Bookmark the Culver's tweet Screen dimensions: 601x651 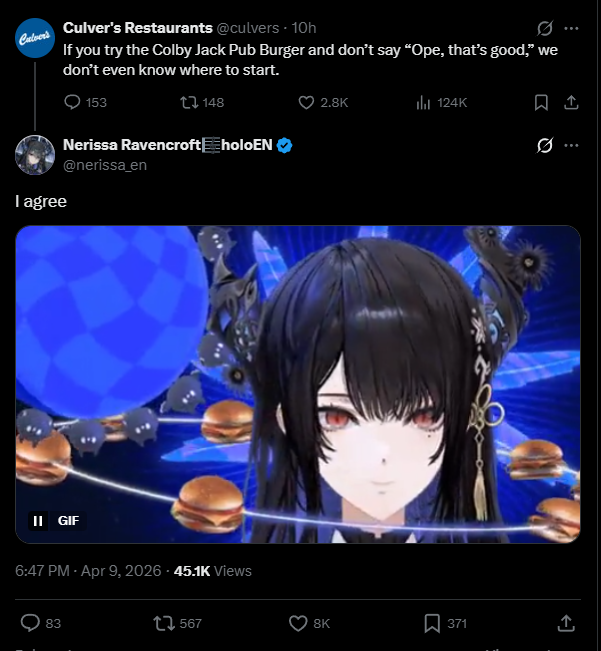click(541, 103)
